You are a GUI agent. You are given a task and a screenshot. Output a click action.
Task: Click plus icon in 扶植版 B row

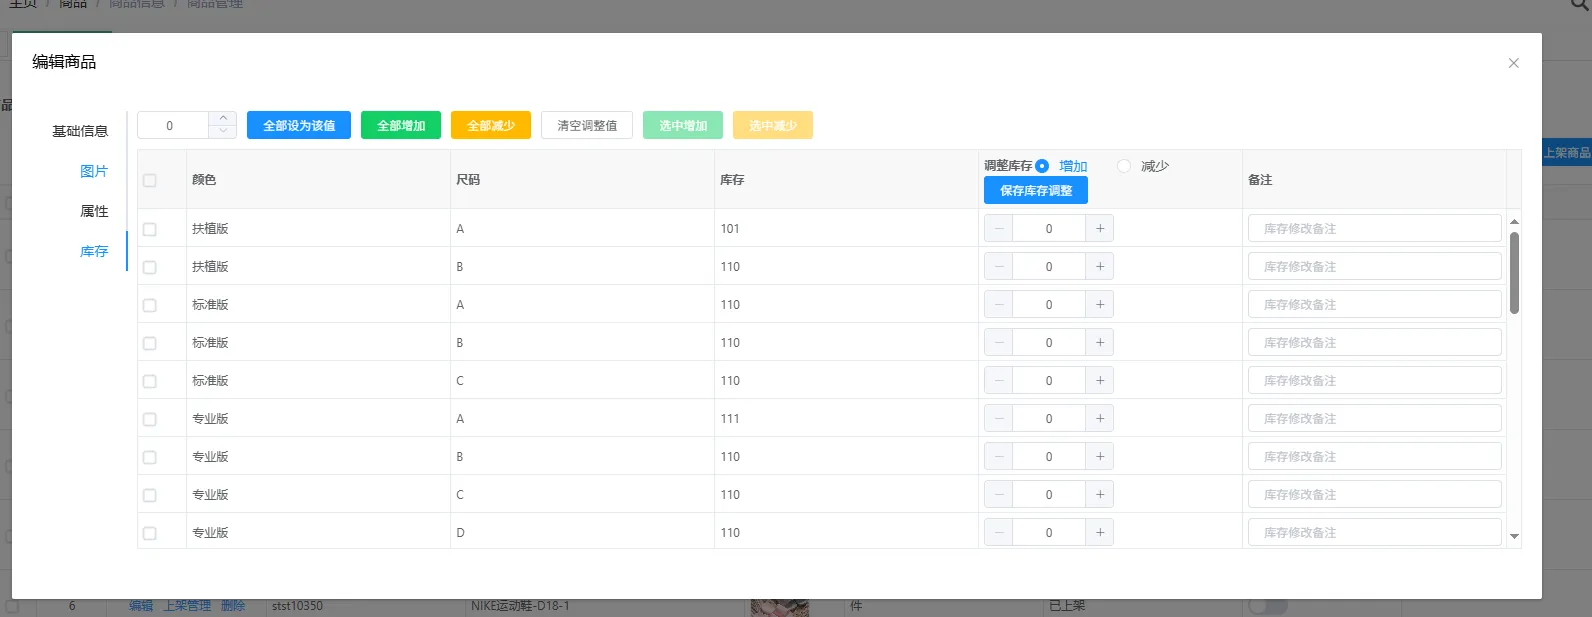pyautogui.click(x=1099, y=267)
